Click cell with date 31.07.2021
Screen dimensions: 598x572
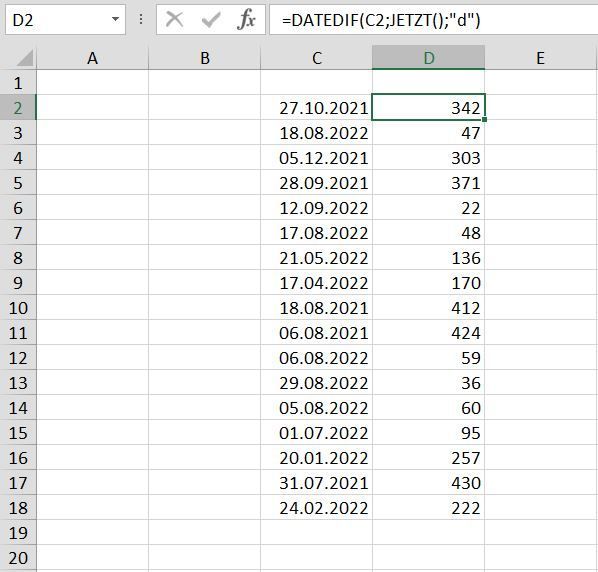(x=317, y=482)
